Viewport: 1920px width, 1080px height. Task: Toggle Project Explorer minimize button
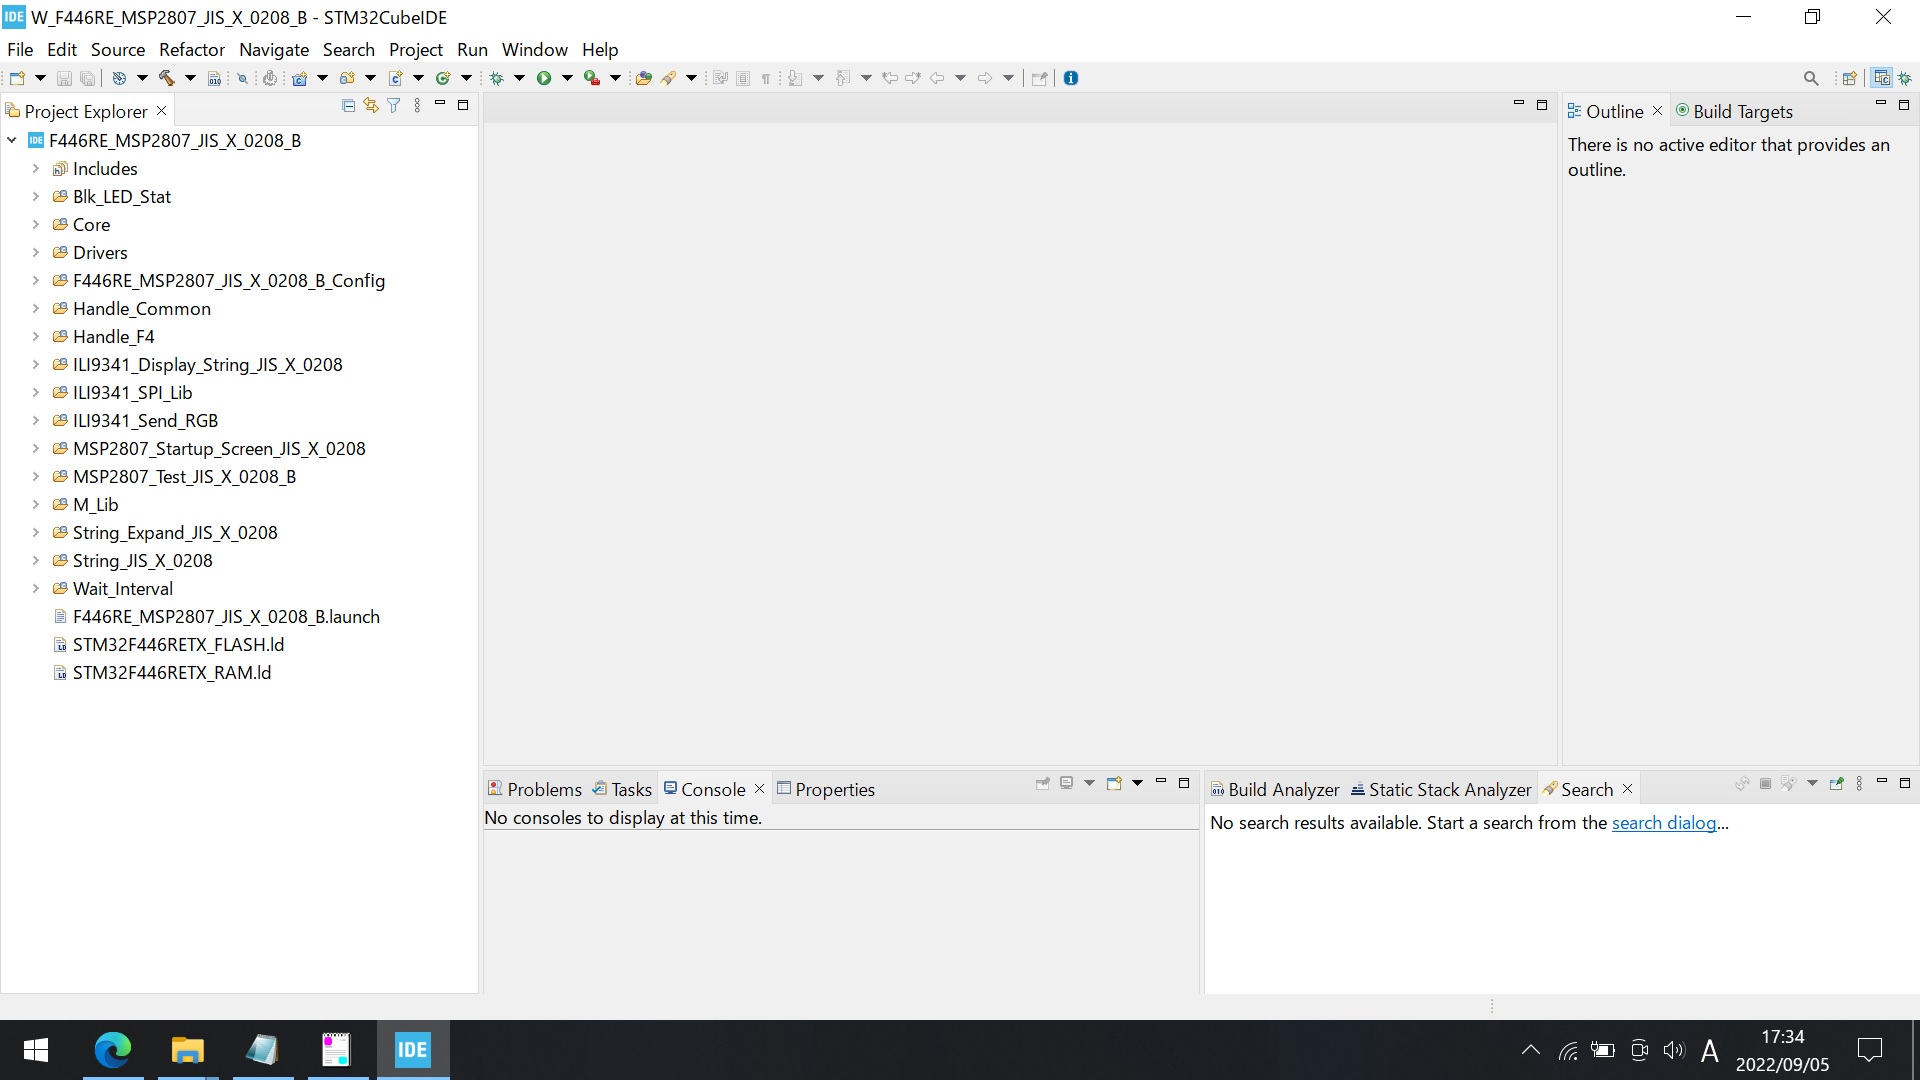click(444, 104)
